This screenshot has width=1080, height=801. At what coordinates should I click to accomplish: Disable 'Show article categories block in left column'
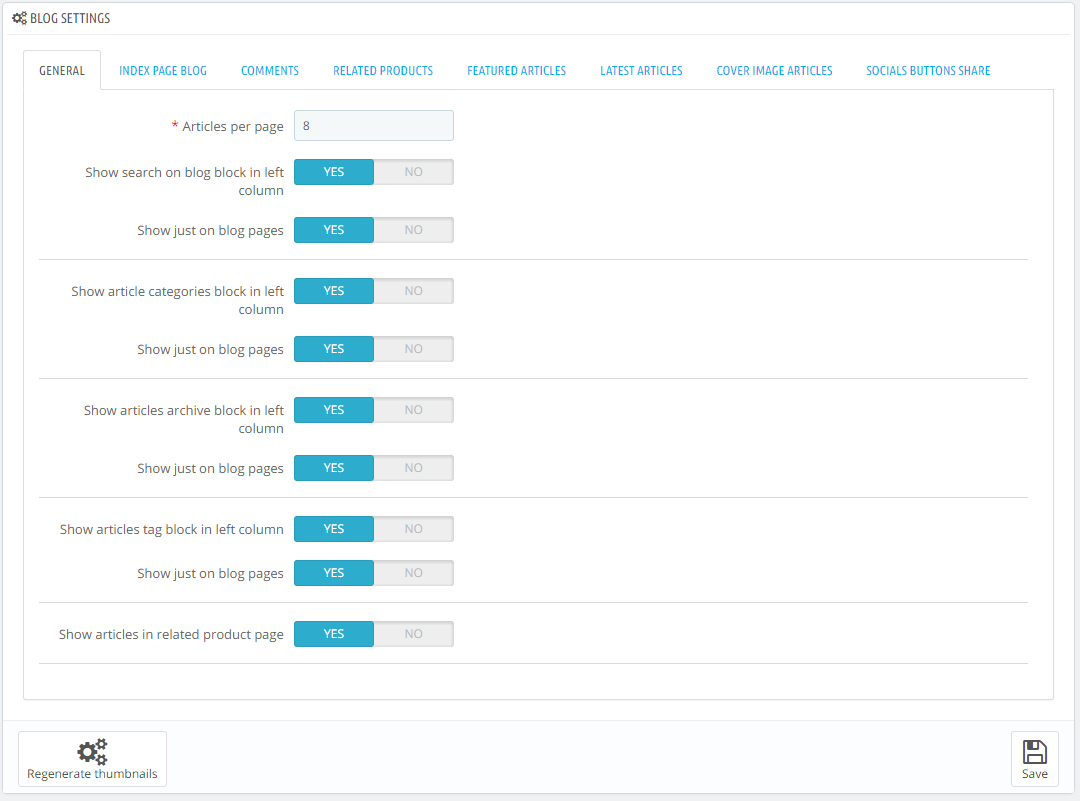click(414, 291)
